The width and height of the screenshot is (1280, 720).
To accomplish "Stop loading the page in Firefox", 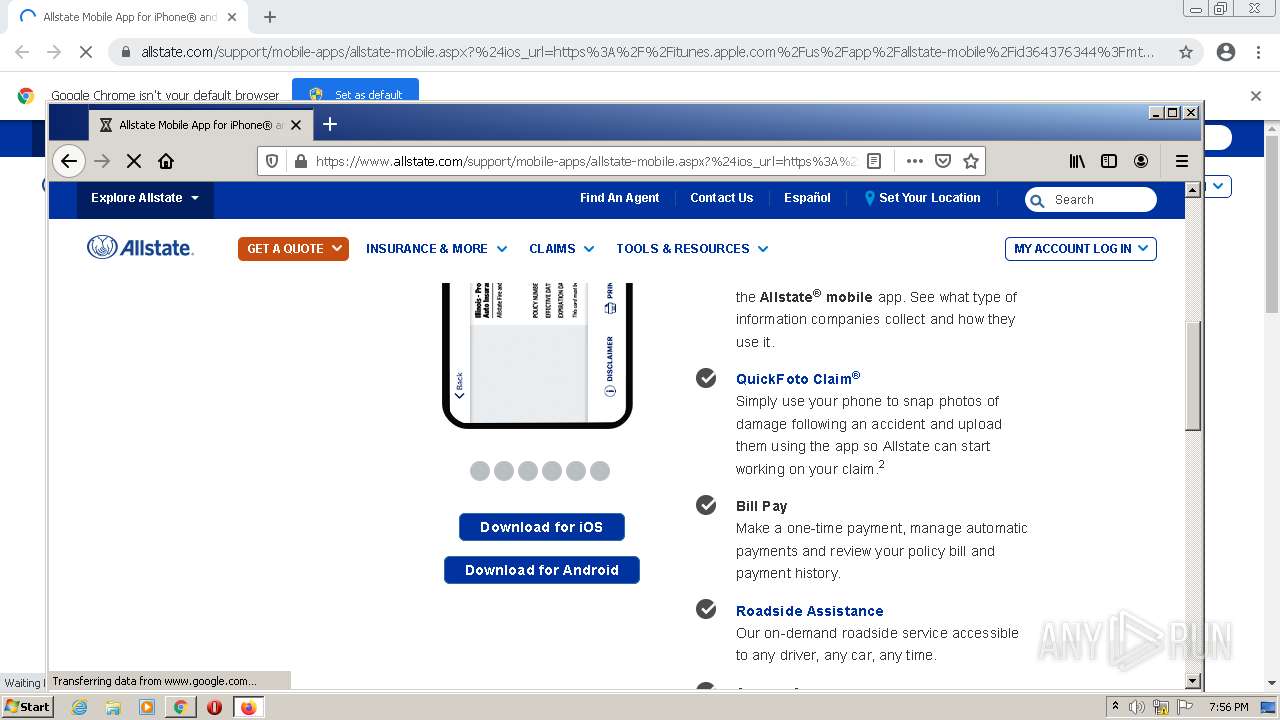I will click(133, 161).
